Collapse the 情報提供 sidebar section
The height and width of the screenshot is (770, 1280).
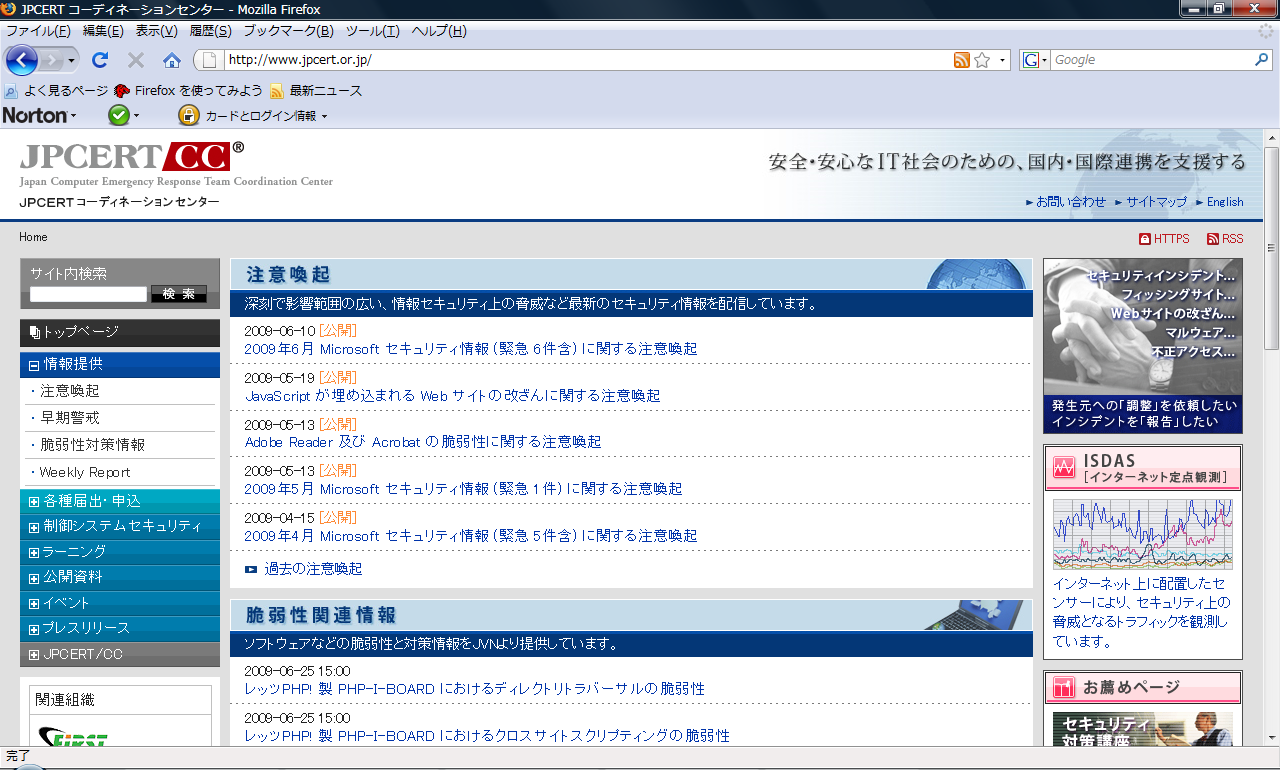[34, 365]
